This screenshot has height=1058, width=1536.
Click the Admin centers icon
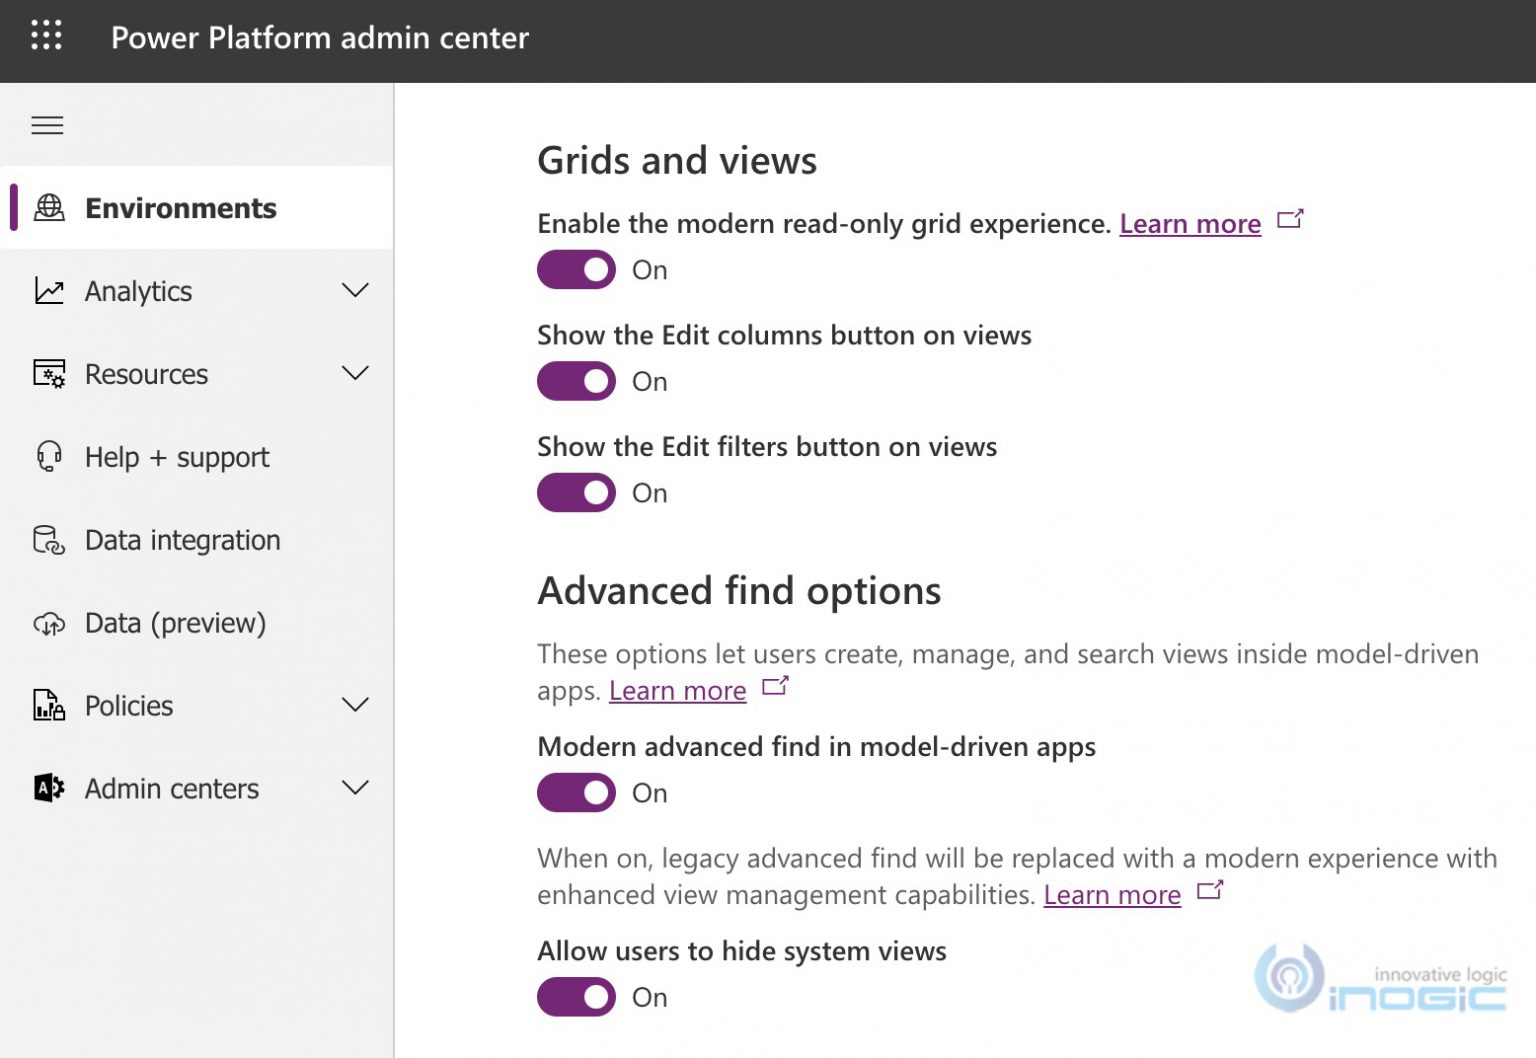click(x=48, y=788)
